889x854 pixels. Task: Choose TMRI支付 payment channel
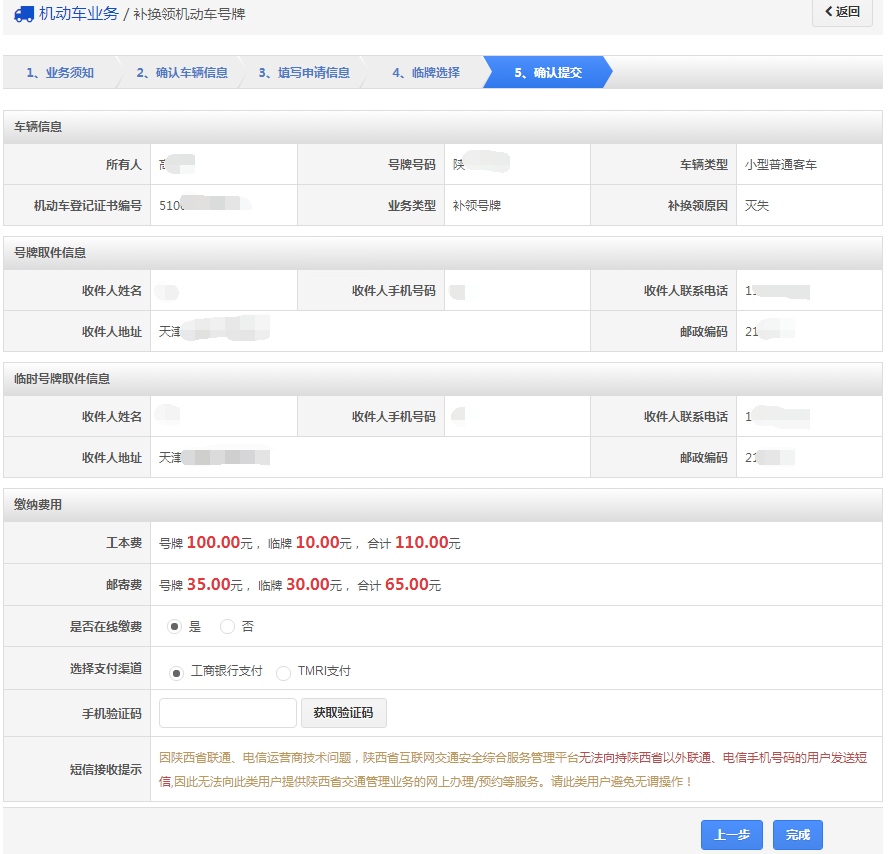tap(284, 672)
